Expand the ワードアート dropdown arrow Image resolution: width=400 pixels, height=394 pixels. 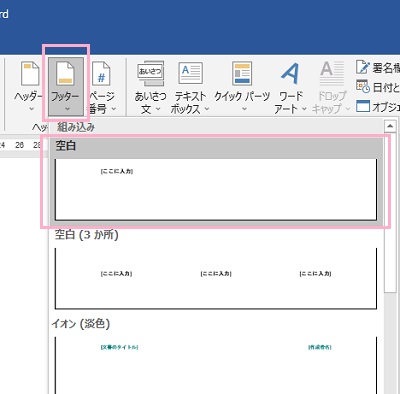tap(304, 109)
